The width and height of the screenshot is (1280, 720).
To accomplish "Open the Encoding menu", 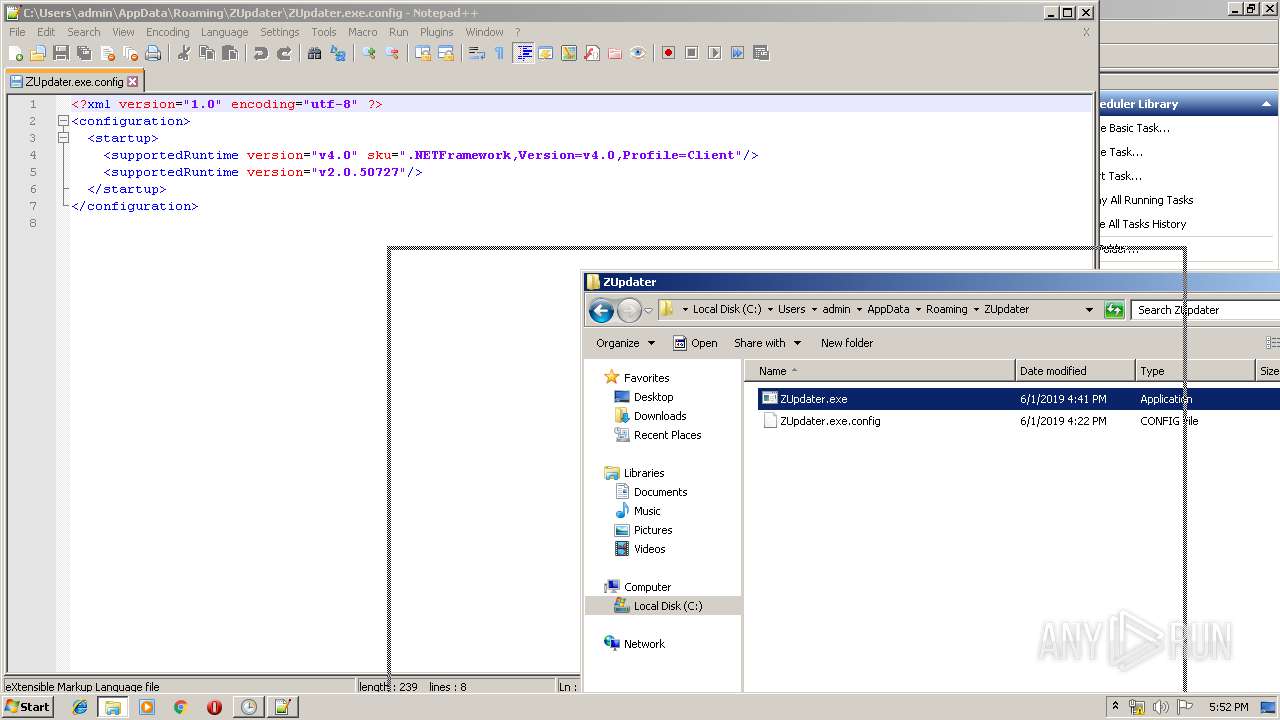I will (167, 32).
